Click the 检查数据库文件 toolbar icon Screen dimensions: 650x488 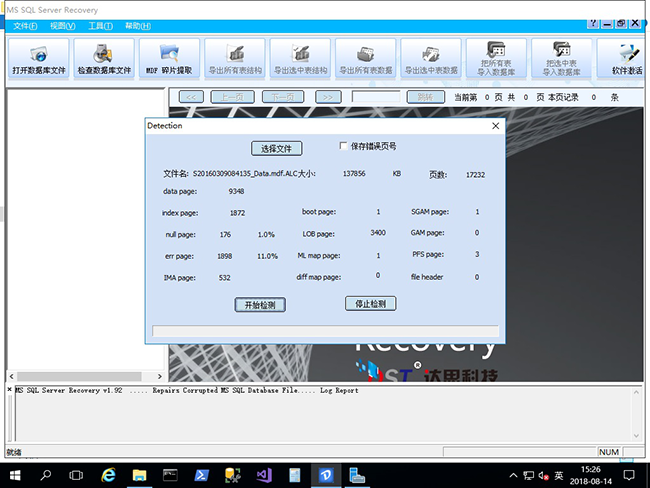105,58
